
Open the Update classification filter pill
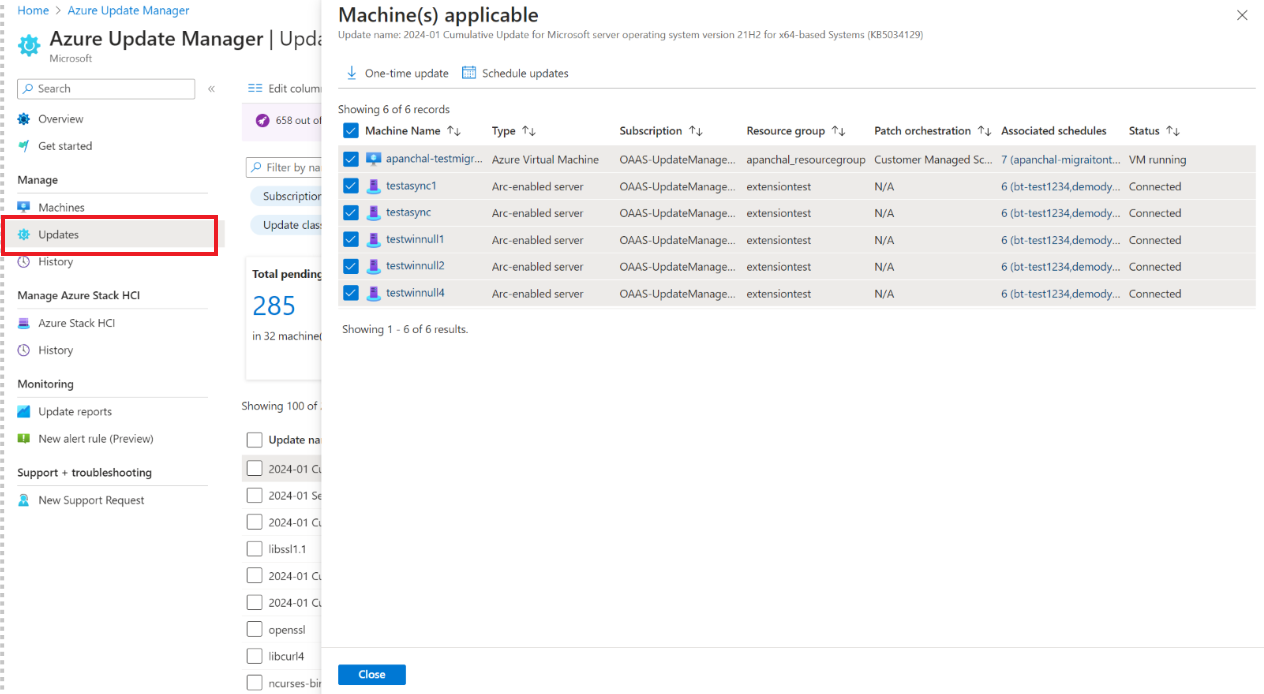click(x=286, y=225)
